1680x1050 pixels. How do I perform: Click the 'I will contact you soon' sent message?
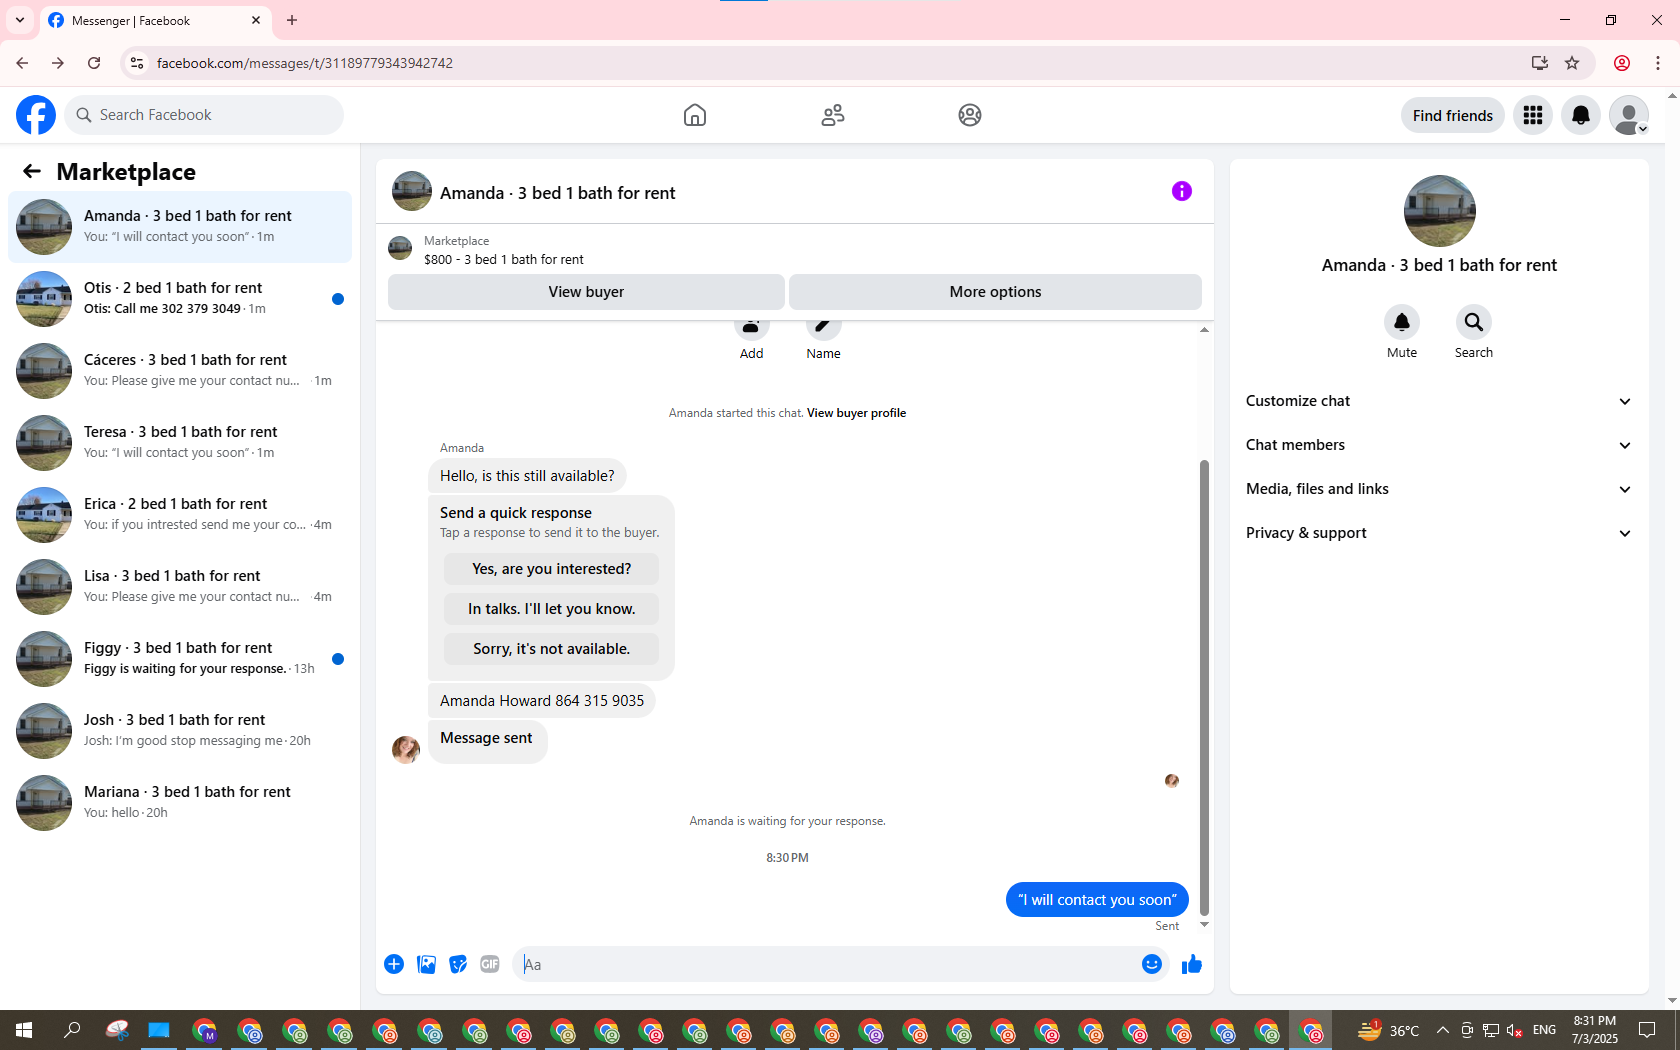1097,900
